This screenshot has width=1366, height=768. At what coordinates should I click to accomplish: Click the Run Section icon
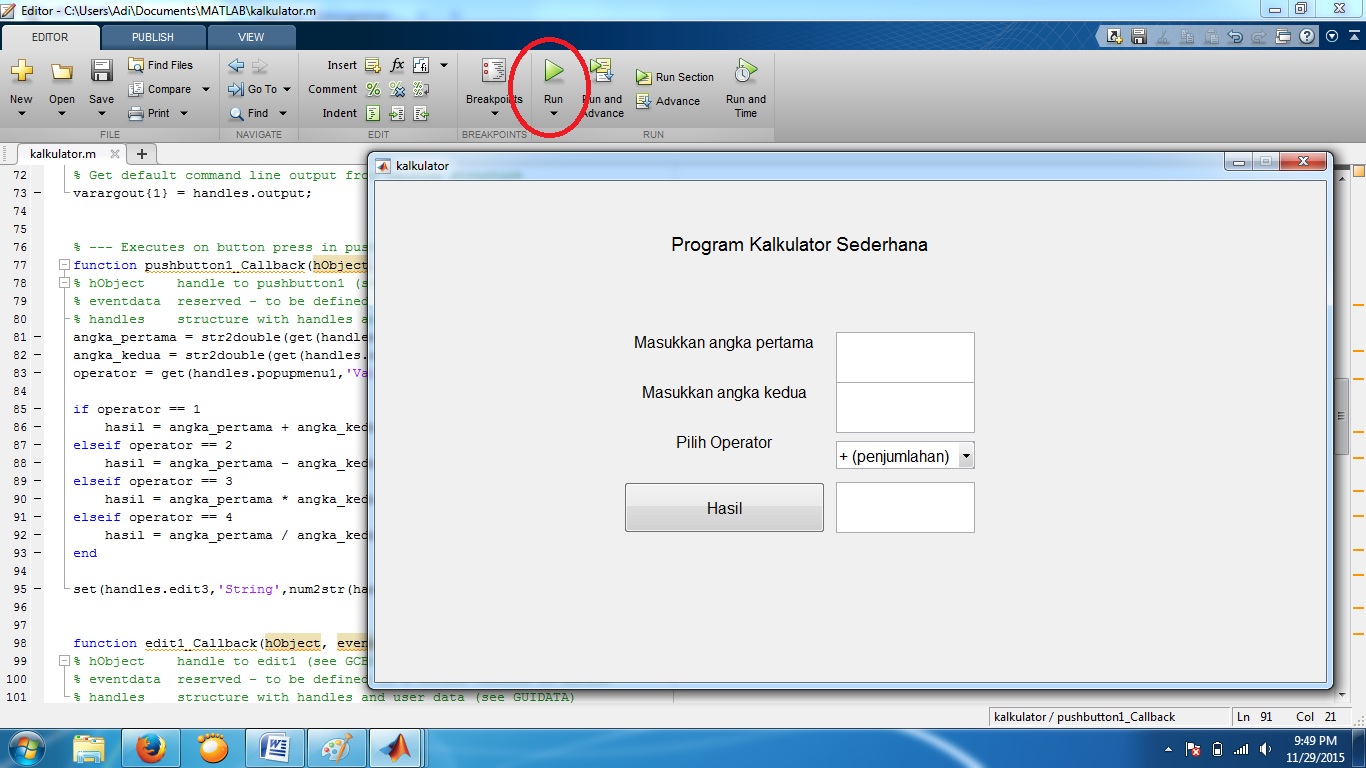[x=644, y=77]
